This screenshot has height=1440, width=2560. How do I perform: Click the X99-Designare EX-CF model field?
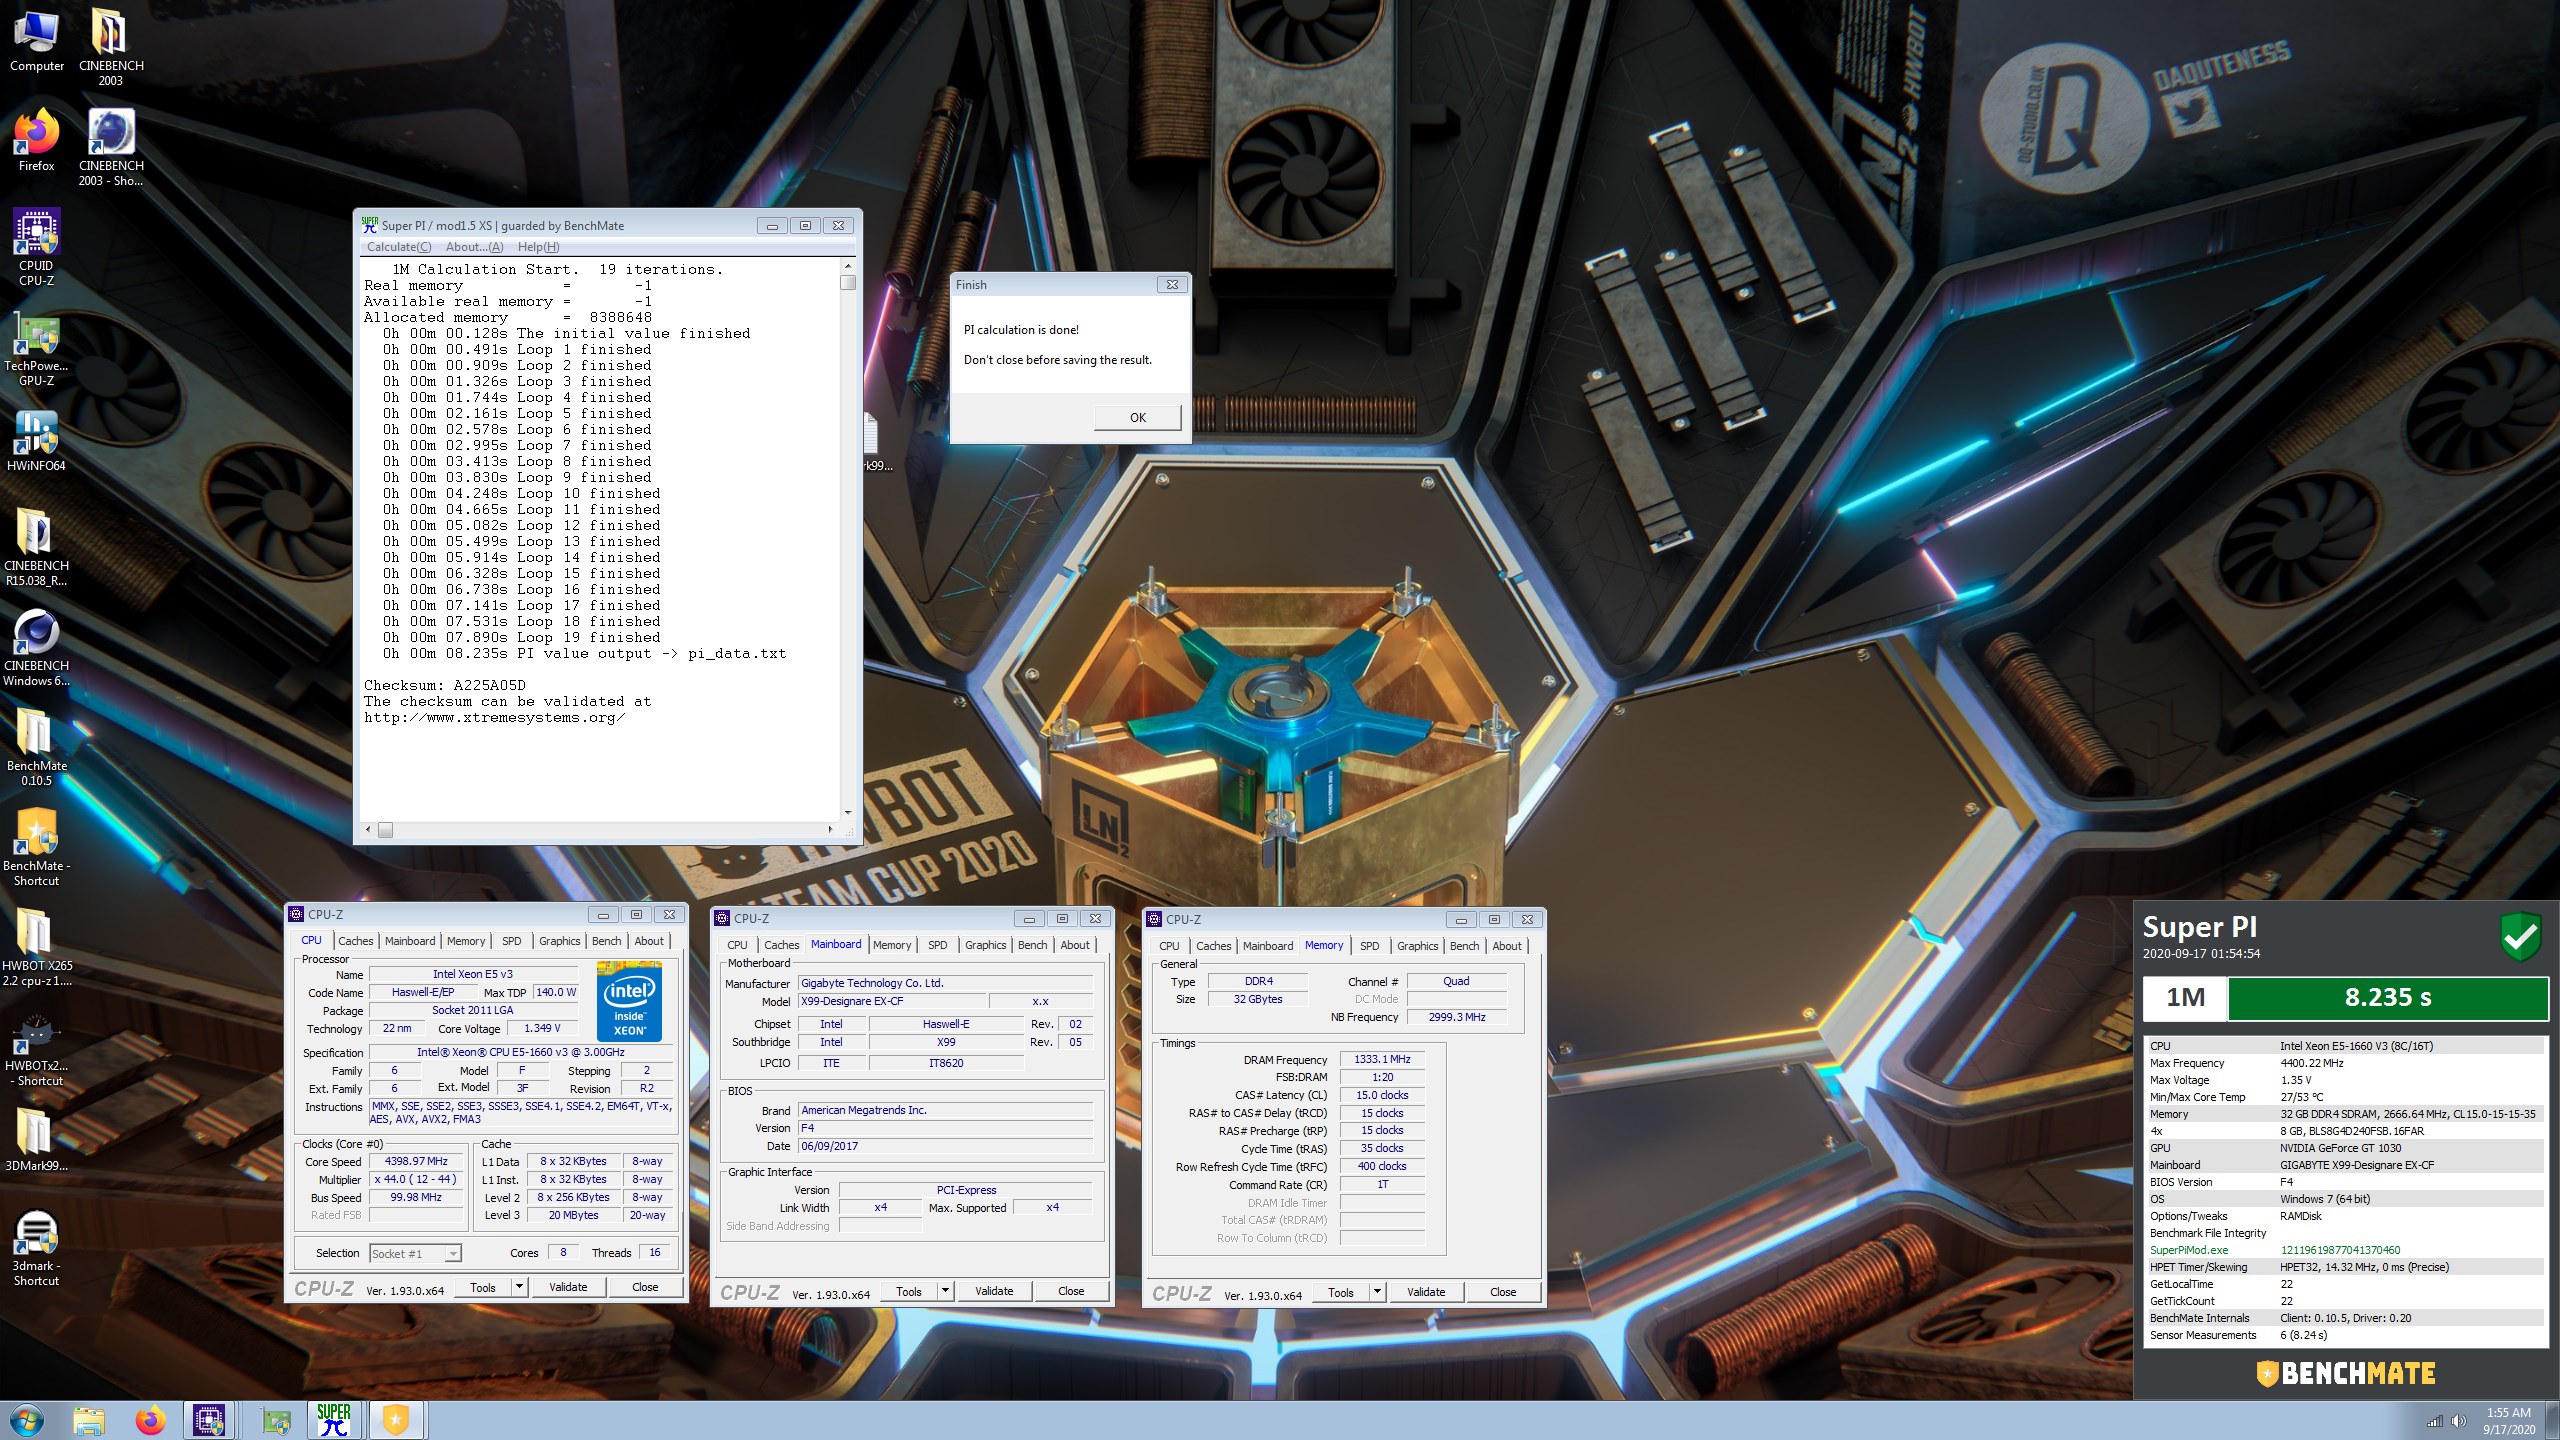point(892,1001)
